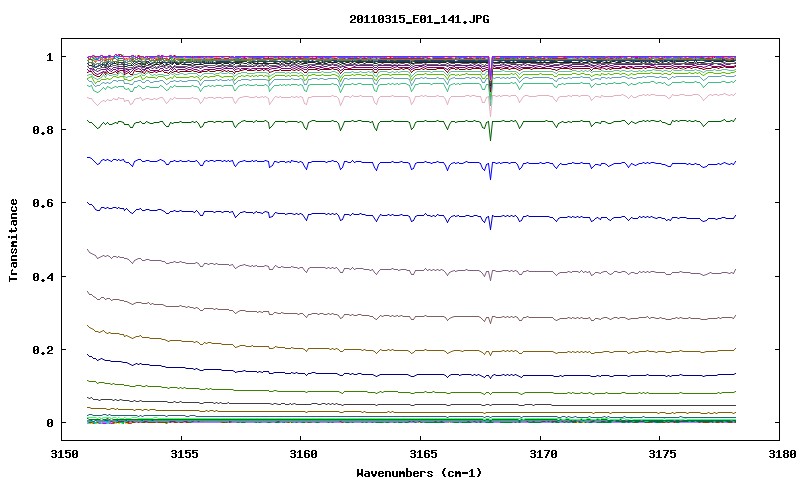800x480 pixels.
Task: Click the y-axis tick label 0.4
Action: 43,276
